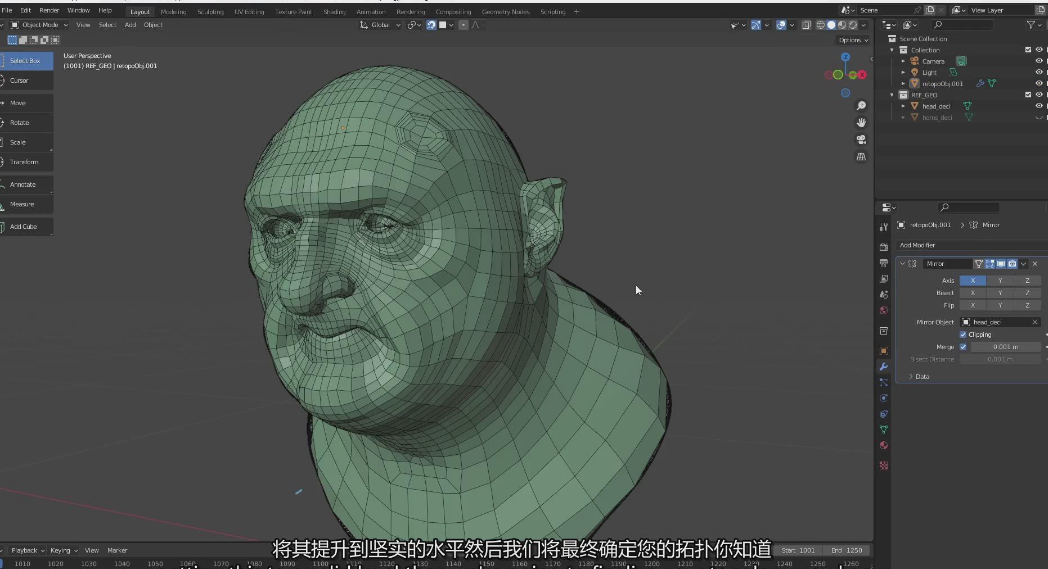The image size is (1048, 569).
Task: Uncheck the Clipping checkbox in Mirror modifier
Action: (963, 334)
